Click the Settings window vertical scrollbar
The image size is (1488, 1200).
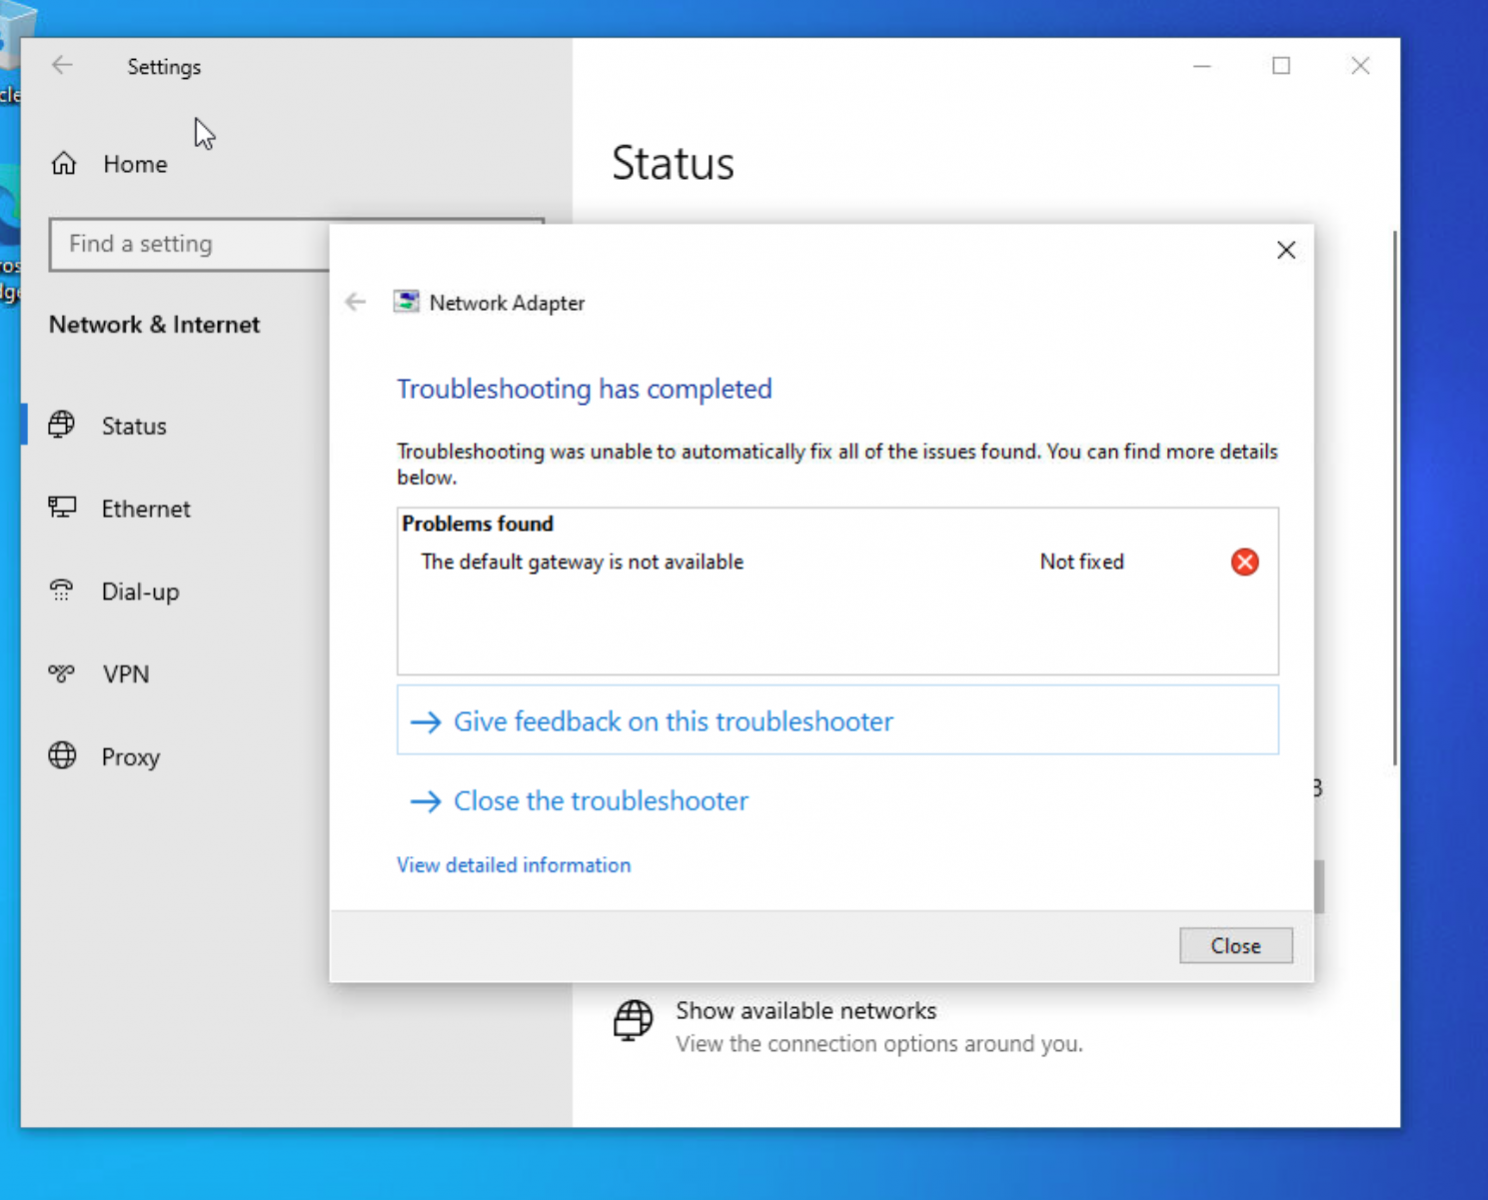tap(1394, 498)
